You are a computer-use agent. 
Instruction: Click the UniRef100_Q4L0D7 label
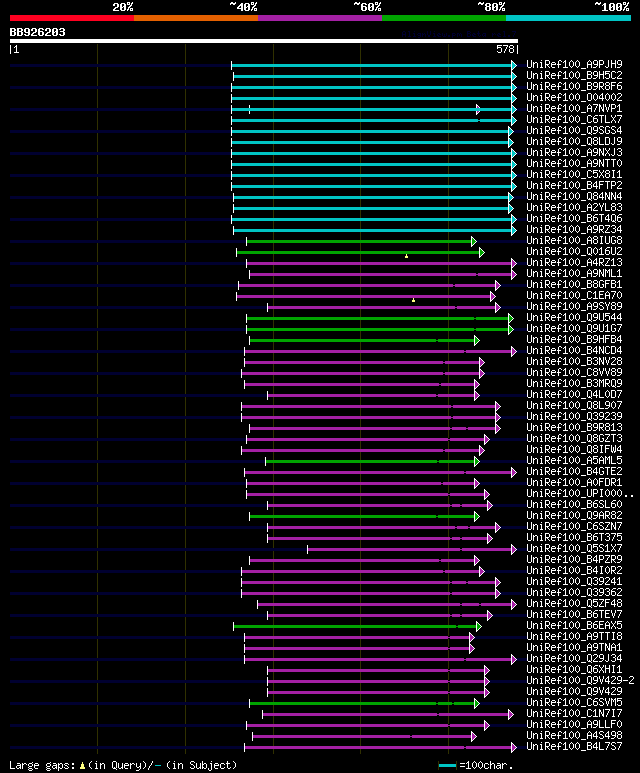point(574,394)
